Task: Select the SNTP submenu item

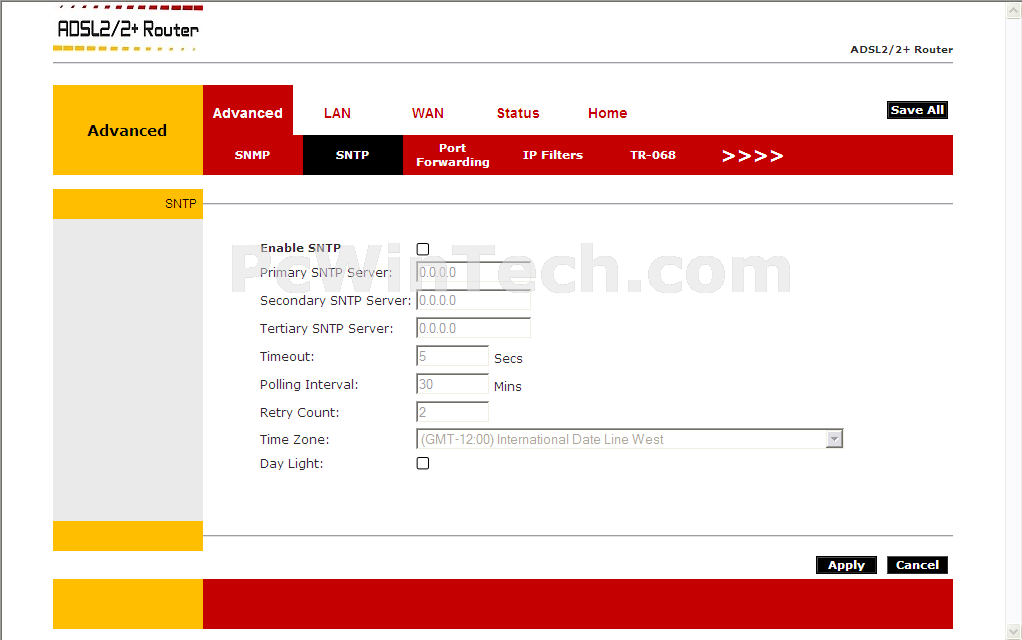Action: 353,155
